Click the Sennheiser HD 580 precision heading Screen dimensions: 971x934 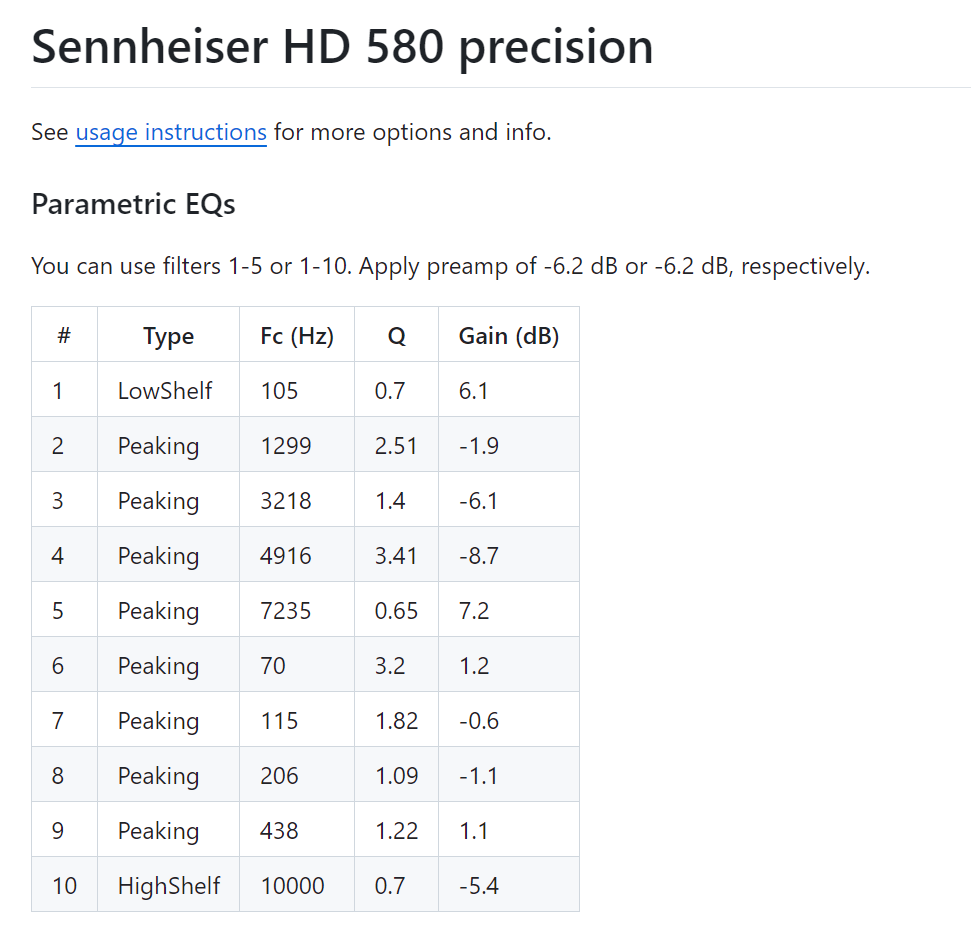tap(342, 47)
